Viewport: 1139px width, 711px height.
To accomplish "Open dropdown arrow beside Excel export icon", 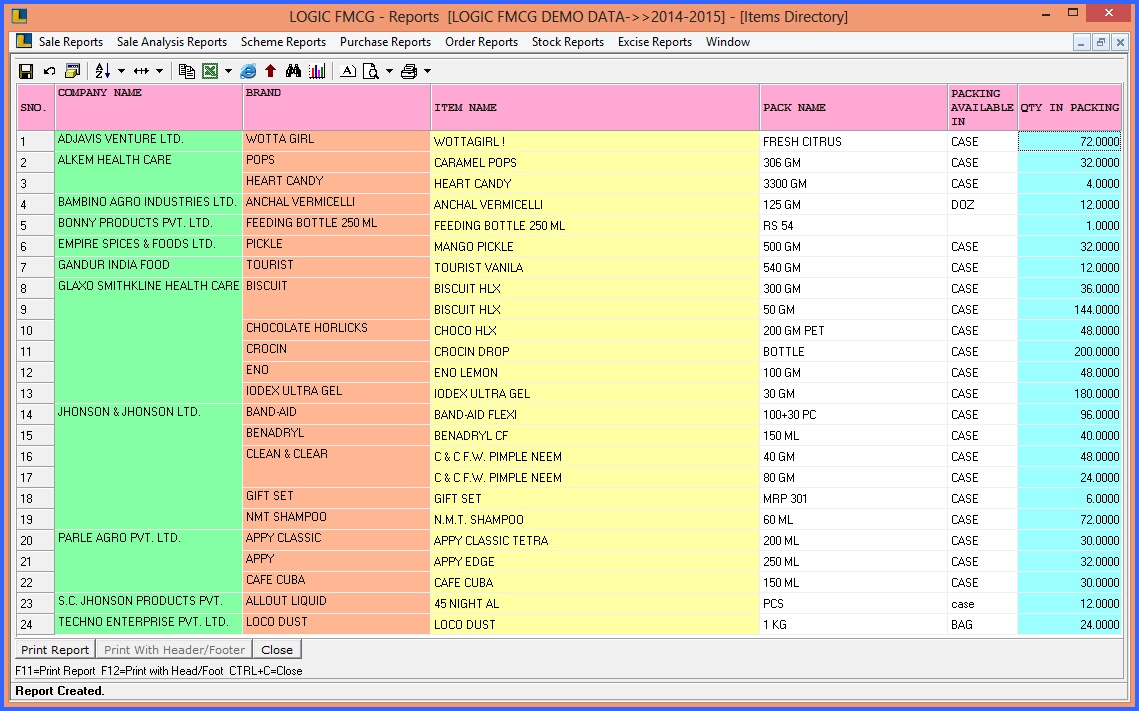I will 228,71.
